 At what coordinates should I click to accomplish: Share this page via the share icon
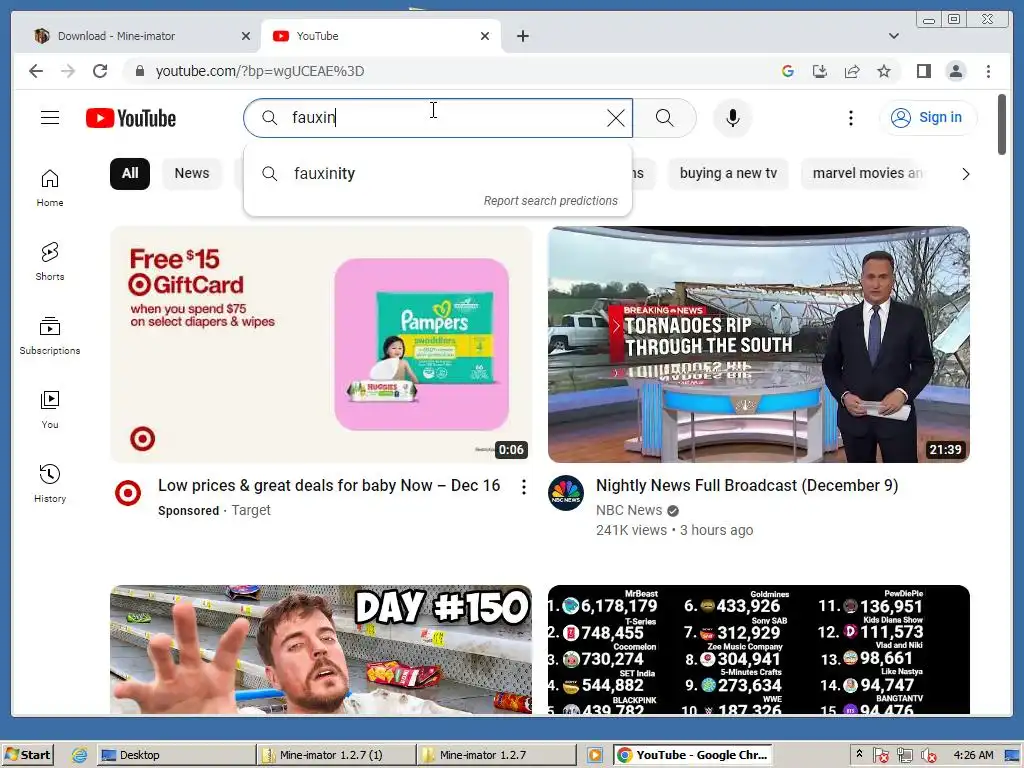click(852, 71)
